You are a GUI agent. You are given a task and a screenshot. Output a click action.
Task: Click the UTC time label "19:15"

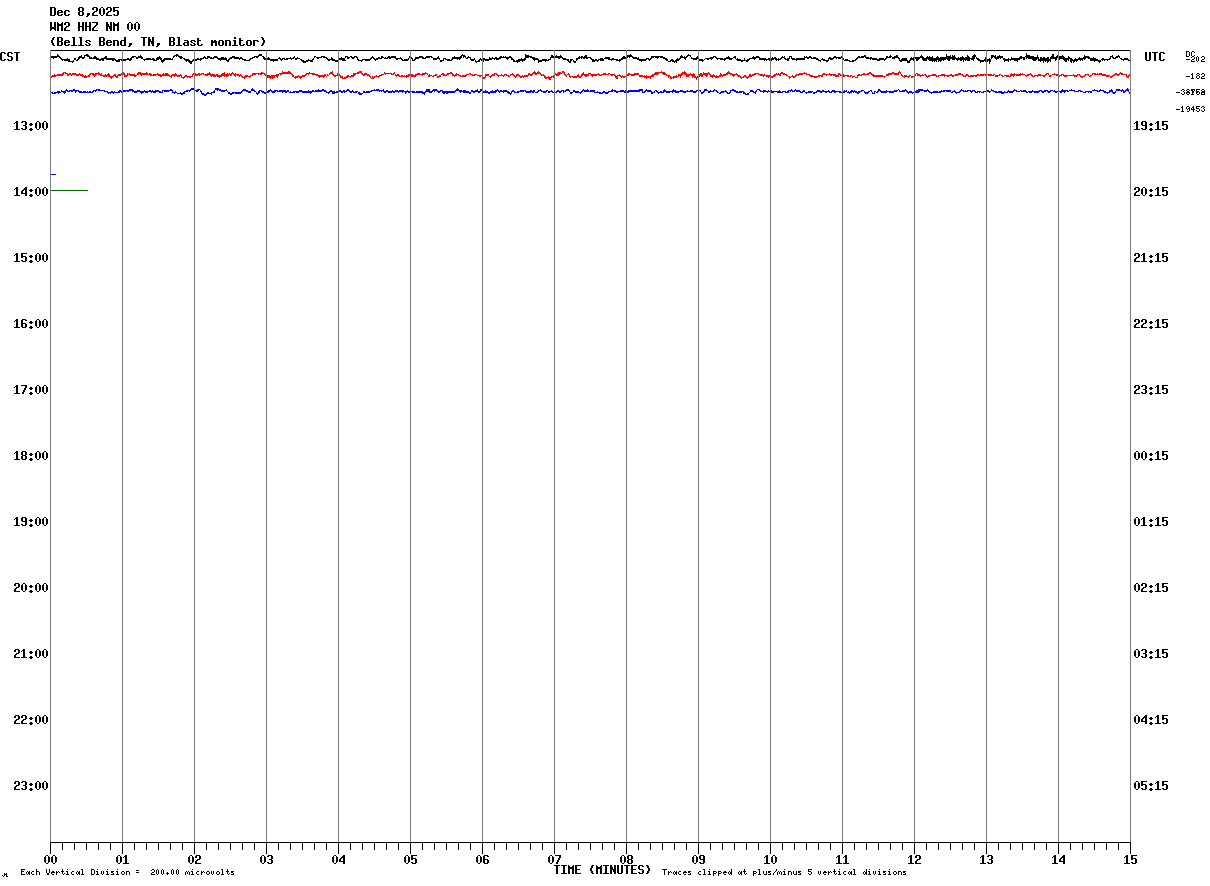[x=1151, y=125]
